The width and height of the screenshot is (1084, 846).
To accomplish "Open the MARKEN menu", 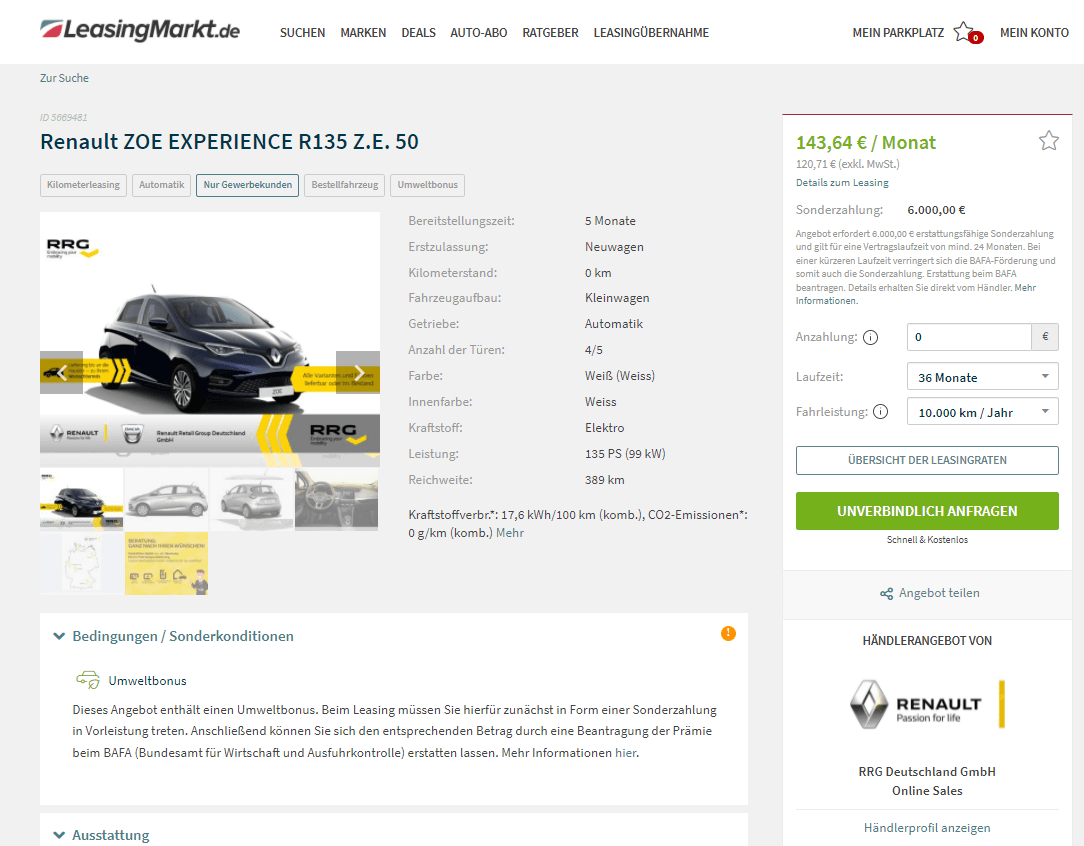I will tap(363, 32).
